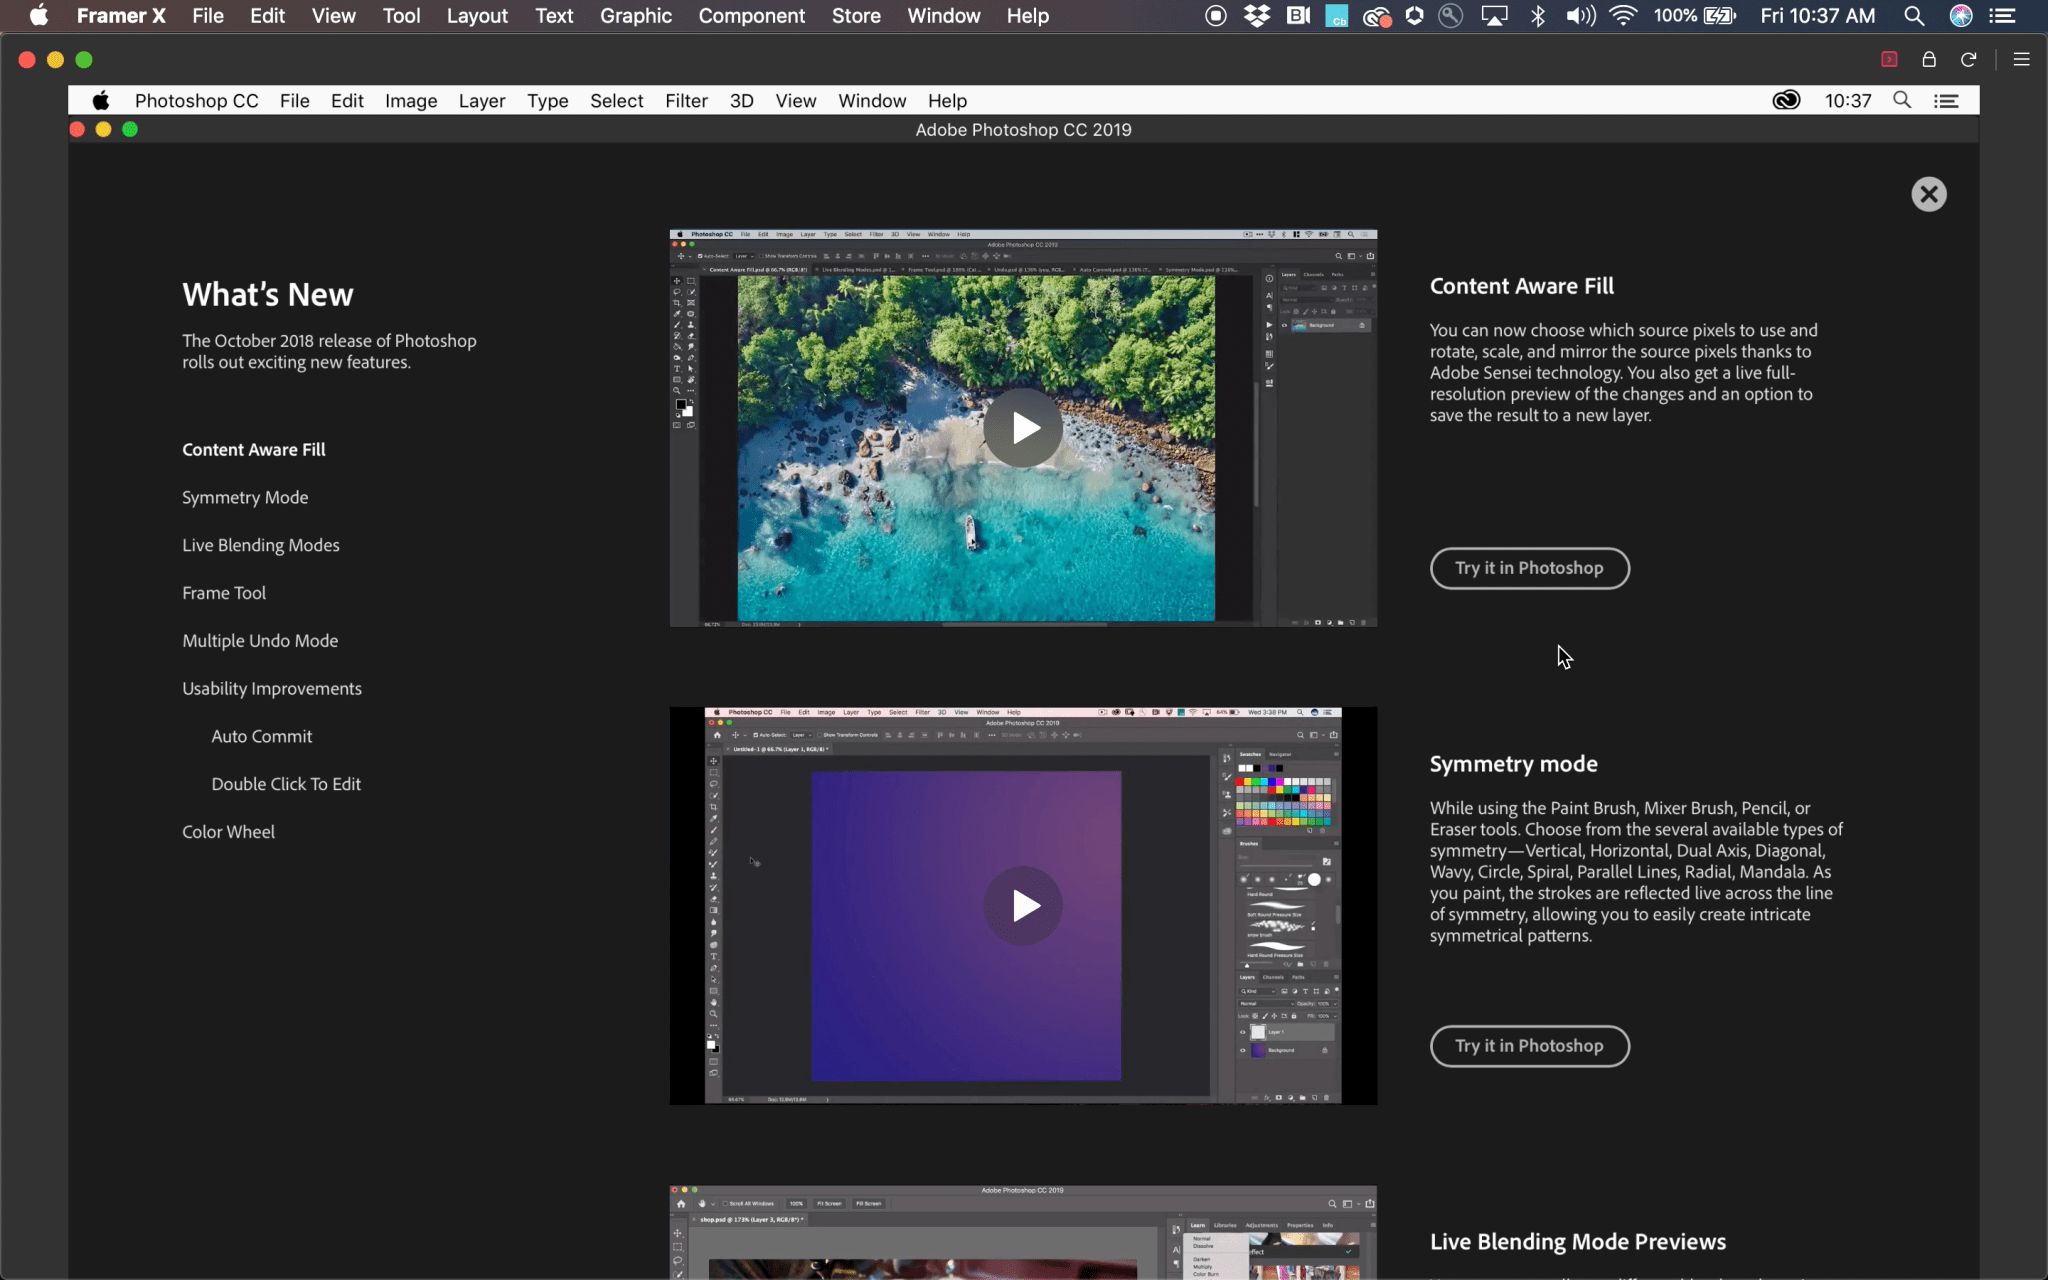Go to the Color Wheel section link
The height and width of the screenshot is (1280, 2048).
228,832
